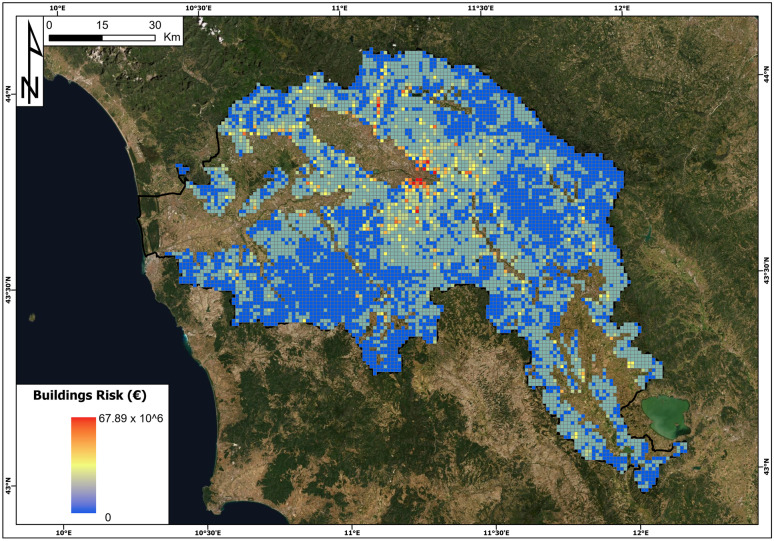Click the white segment of scale bar
This screenshot has width=774, height=541.
129,38
